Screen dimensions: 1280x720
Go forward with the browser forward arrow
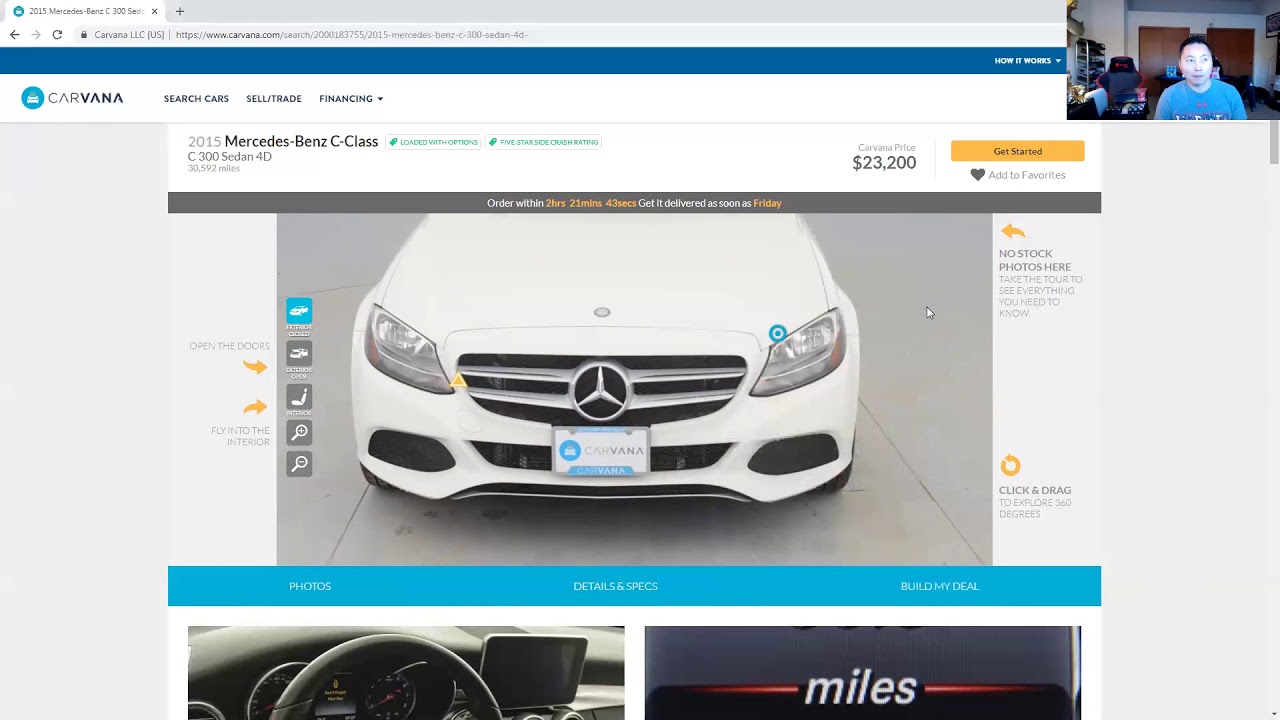click(x=36, y=34)
